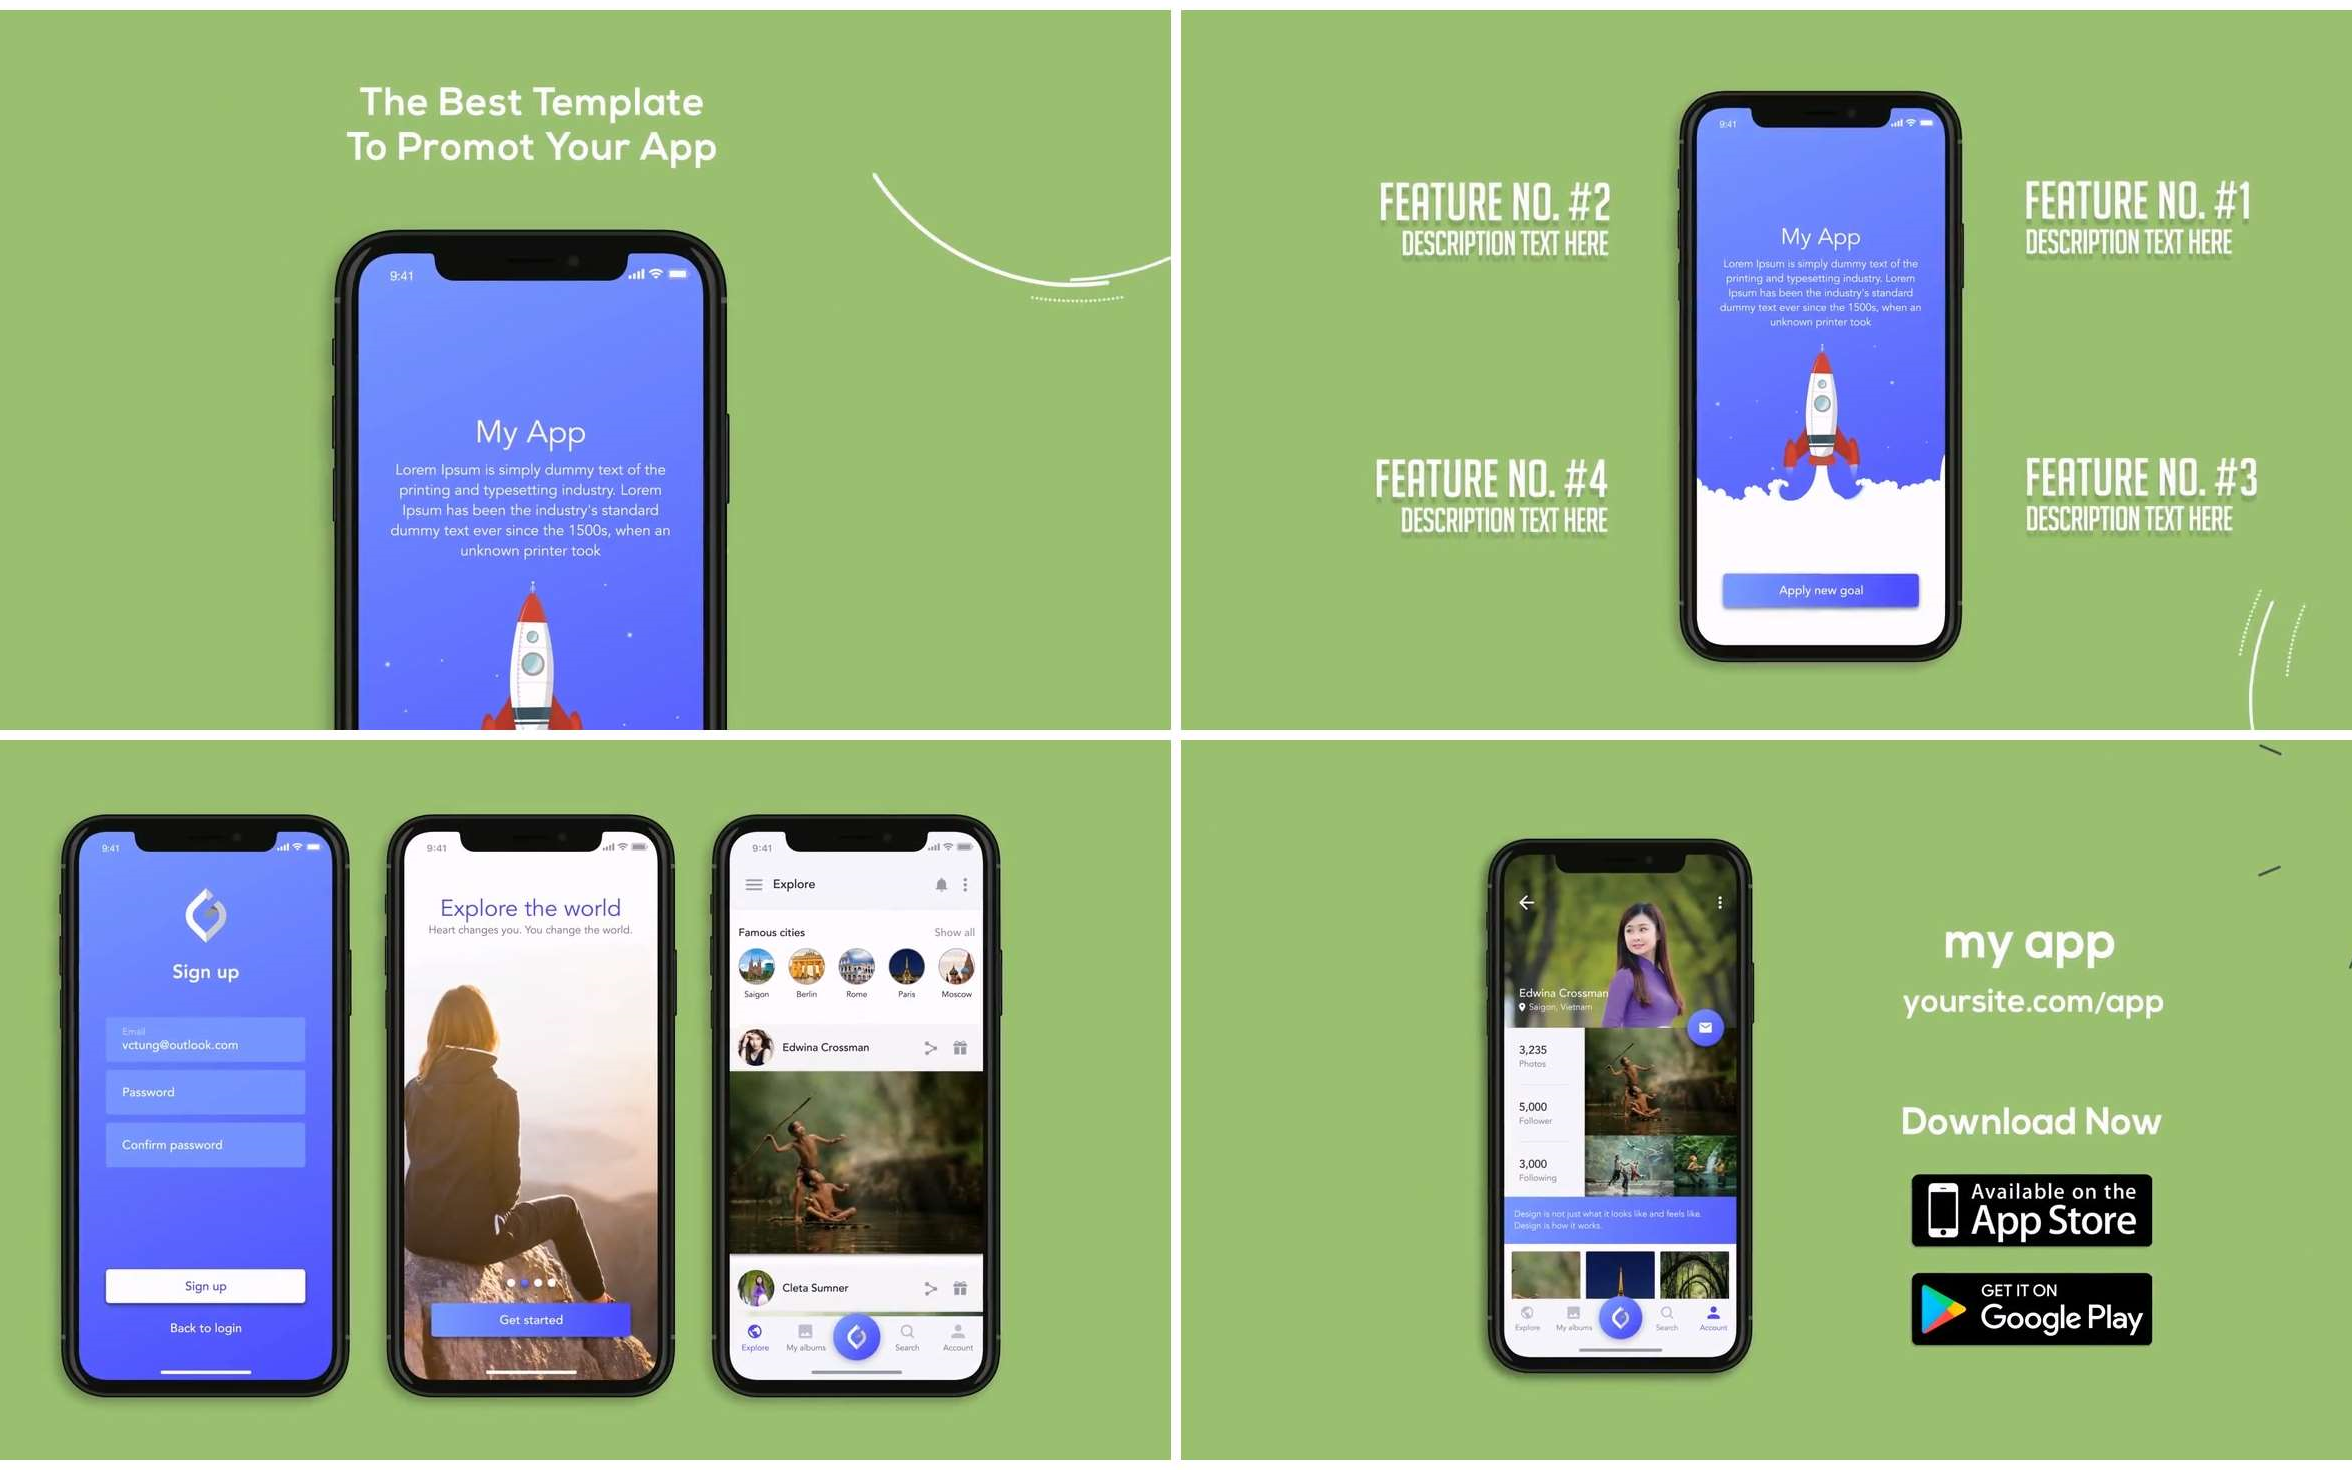
Task: Select the Email input field
Action: 203,1038
